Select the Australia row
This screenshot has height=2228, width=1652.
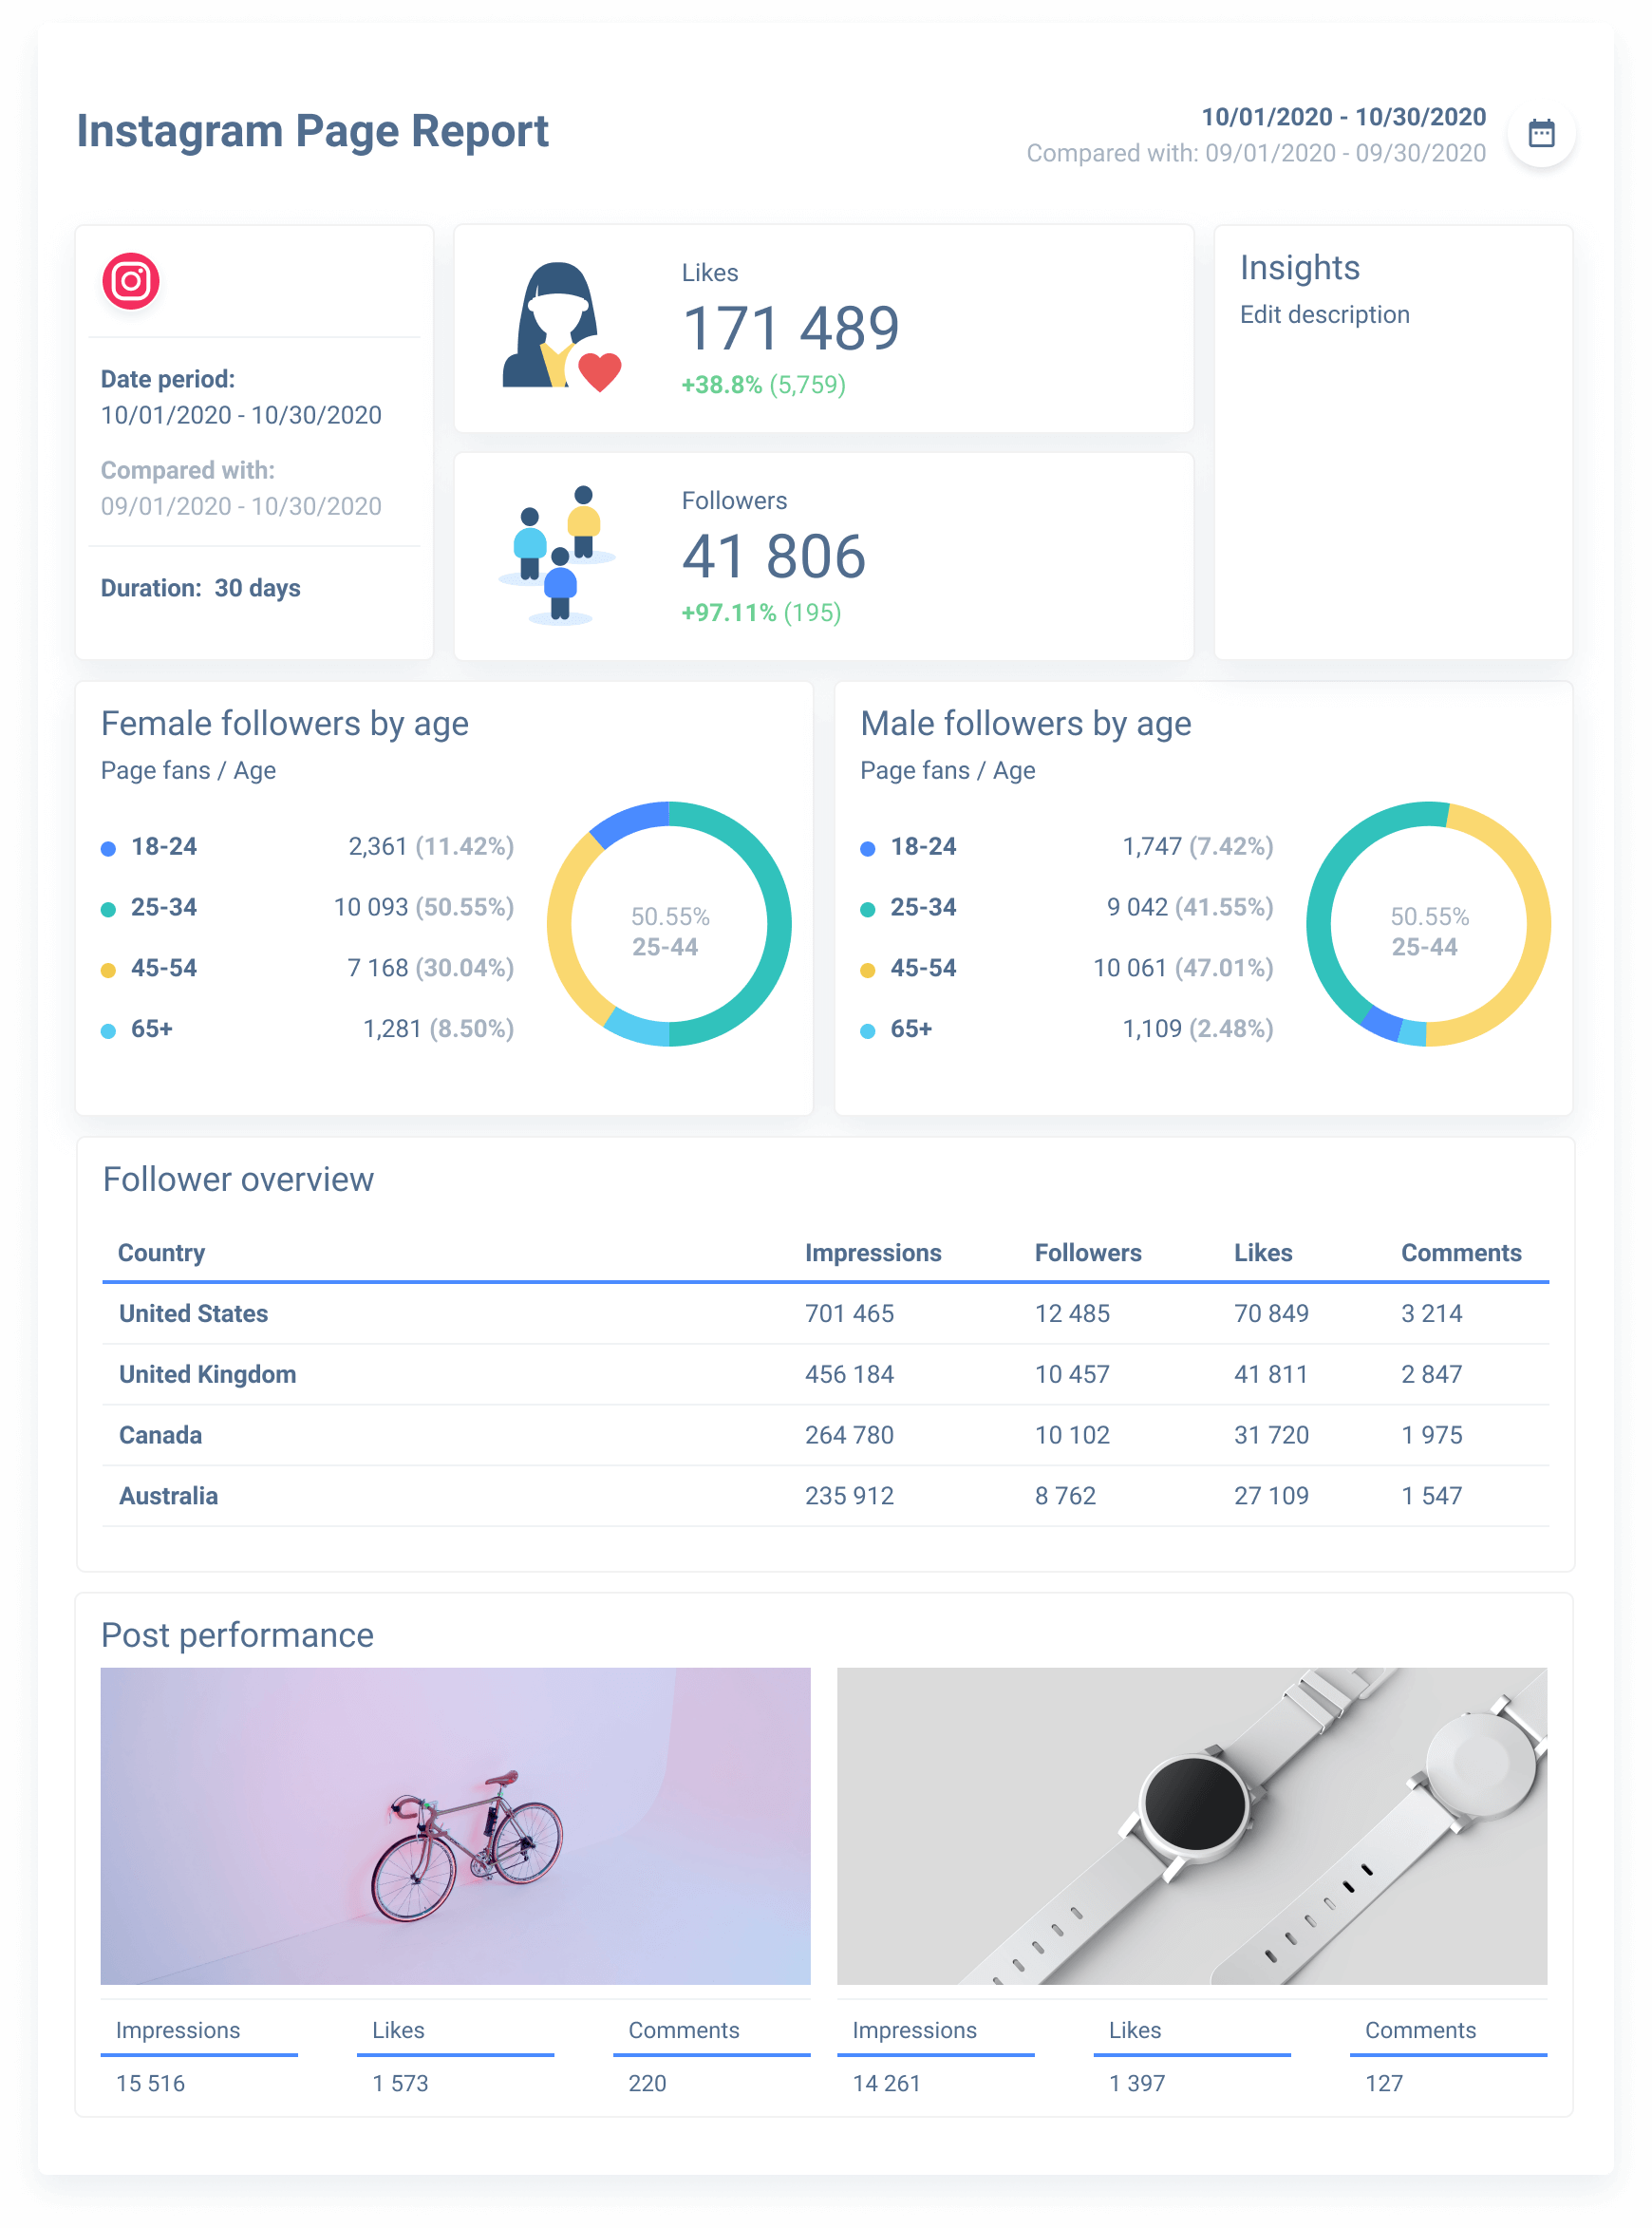(825, 1497)
